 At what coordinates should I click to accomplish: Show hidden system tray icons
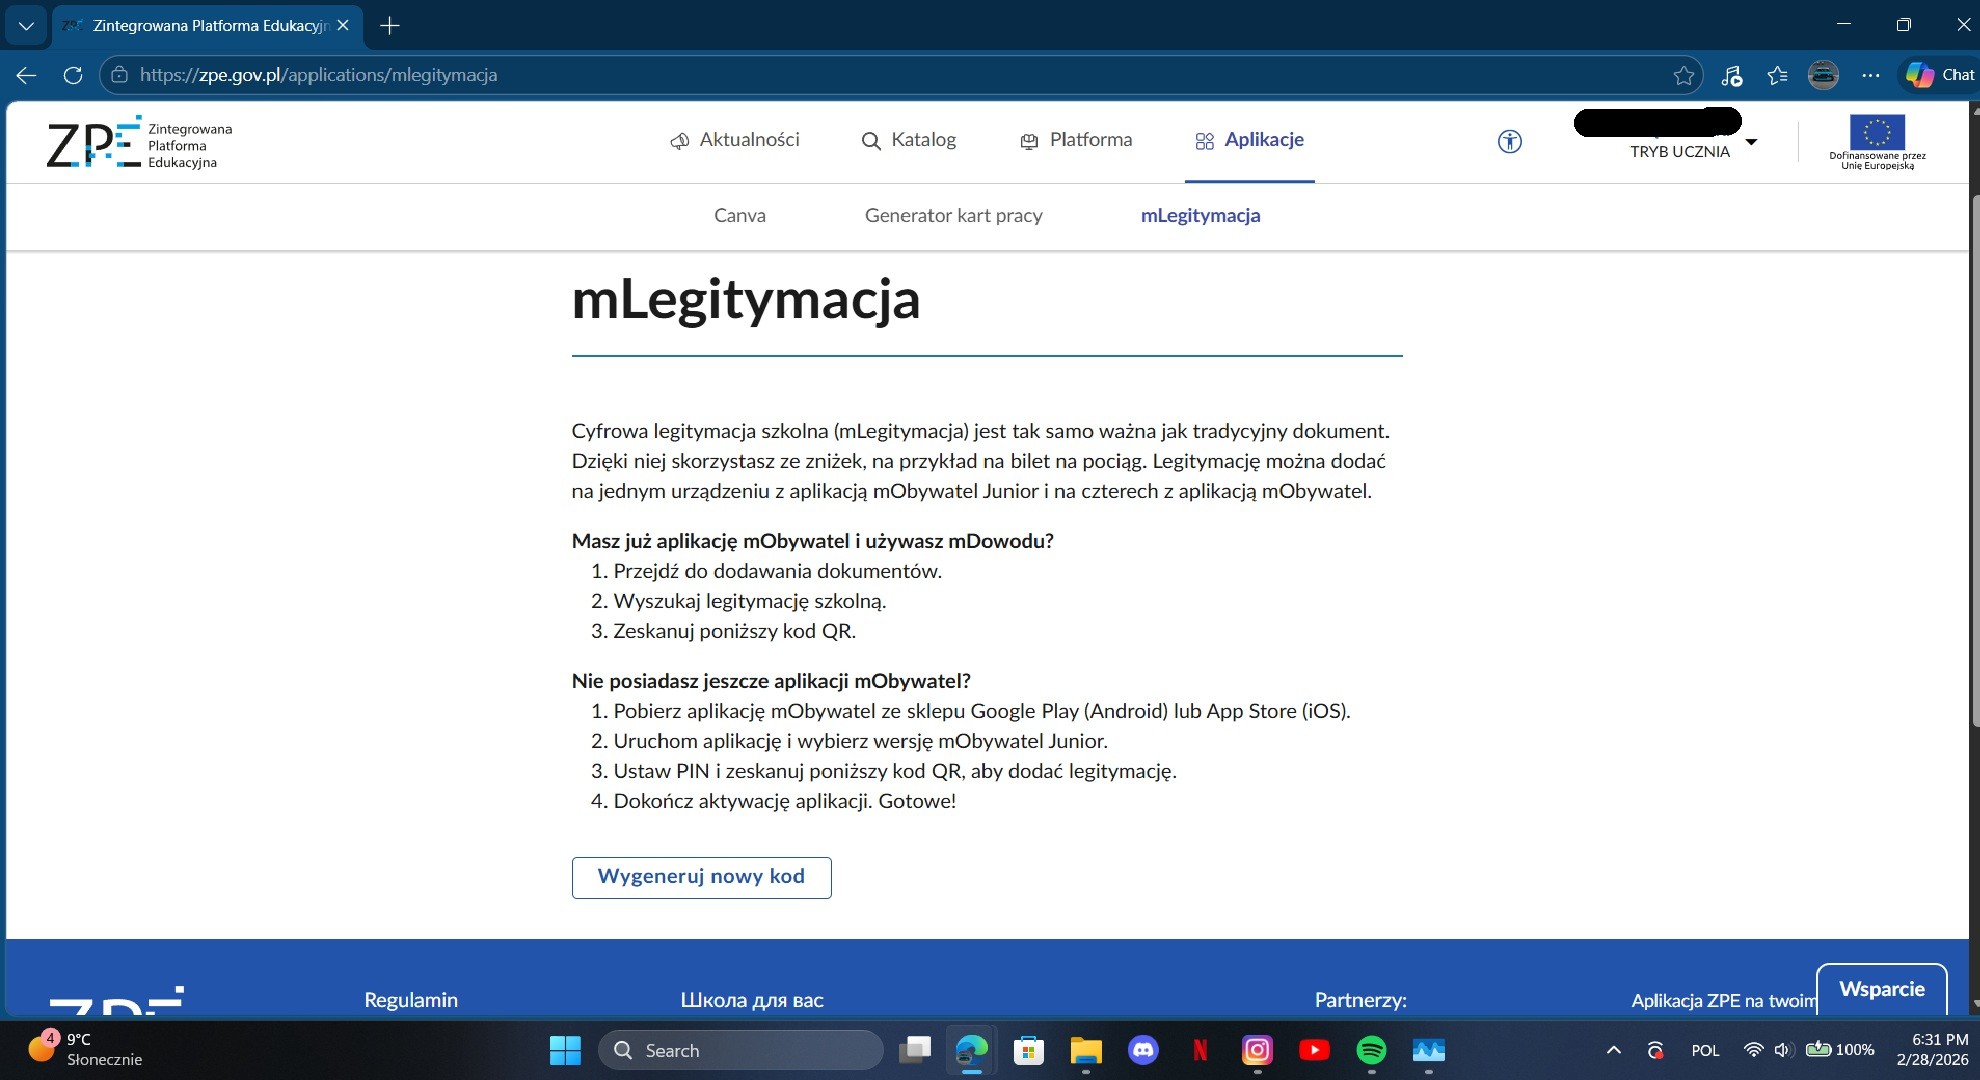pyautogui.click(x=1613, y=1050)
